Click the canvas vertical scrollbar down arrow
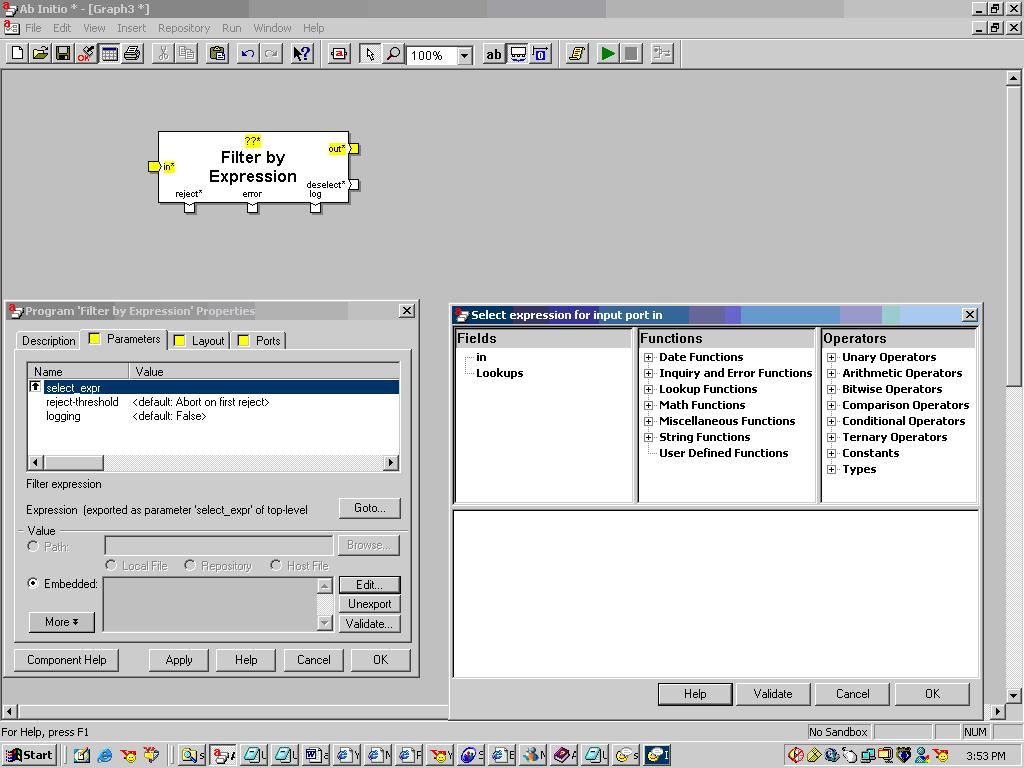The height and width of the screenshot is (768, 1024). coord(1013,695)
